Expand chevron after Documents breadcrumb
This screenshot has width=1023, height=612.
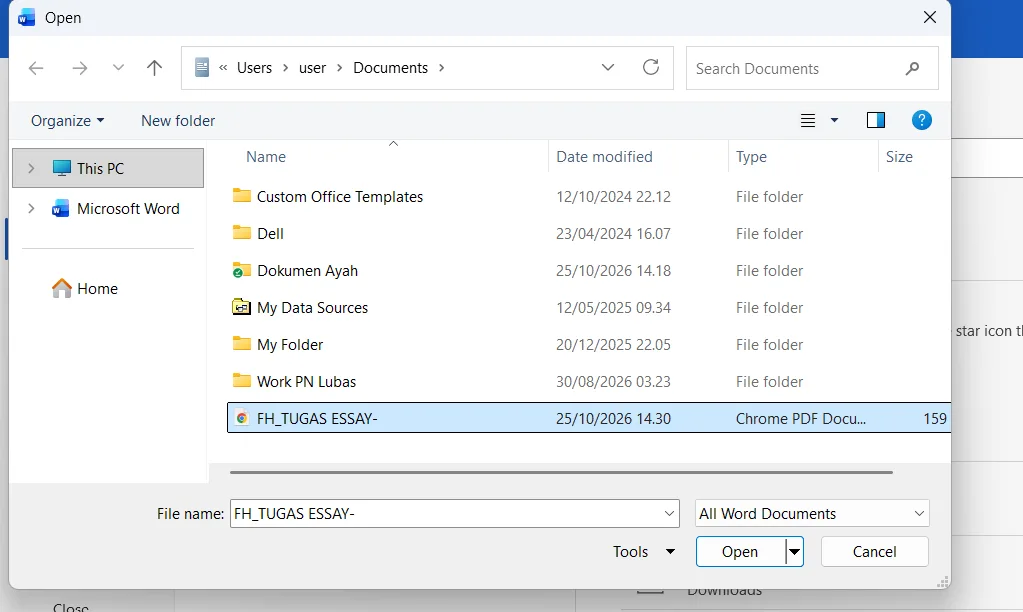click(x=442, y=68)
